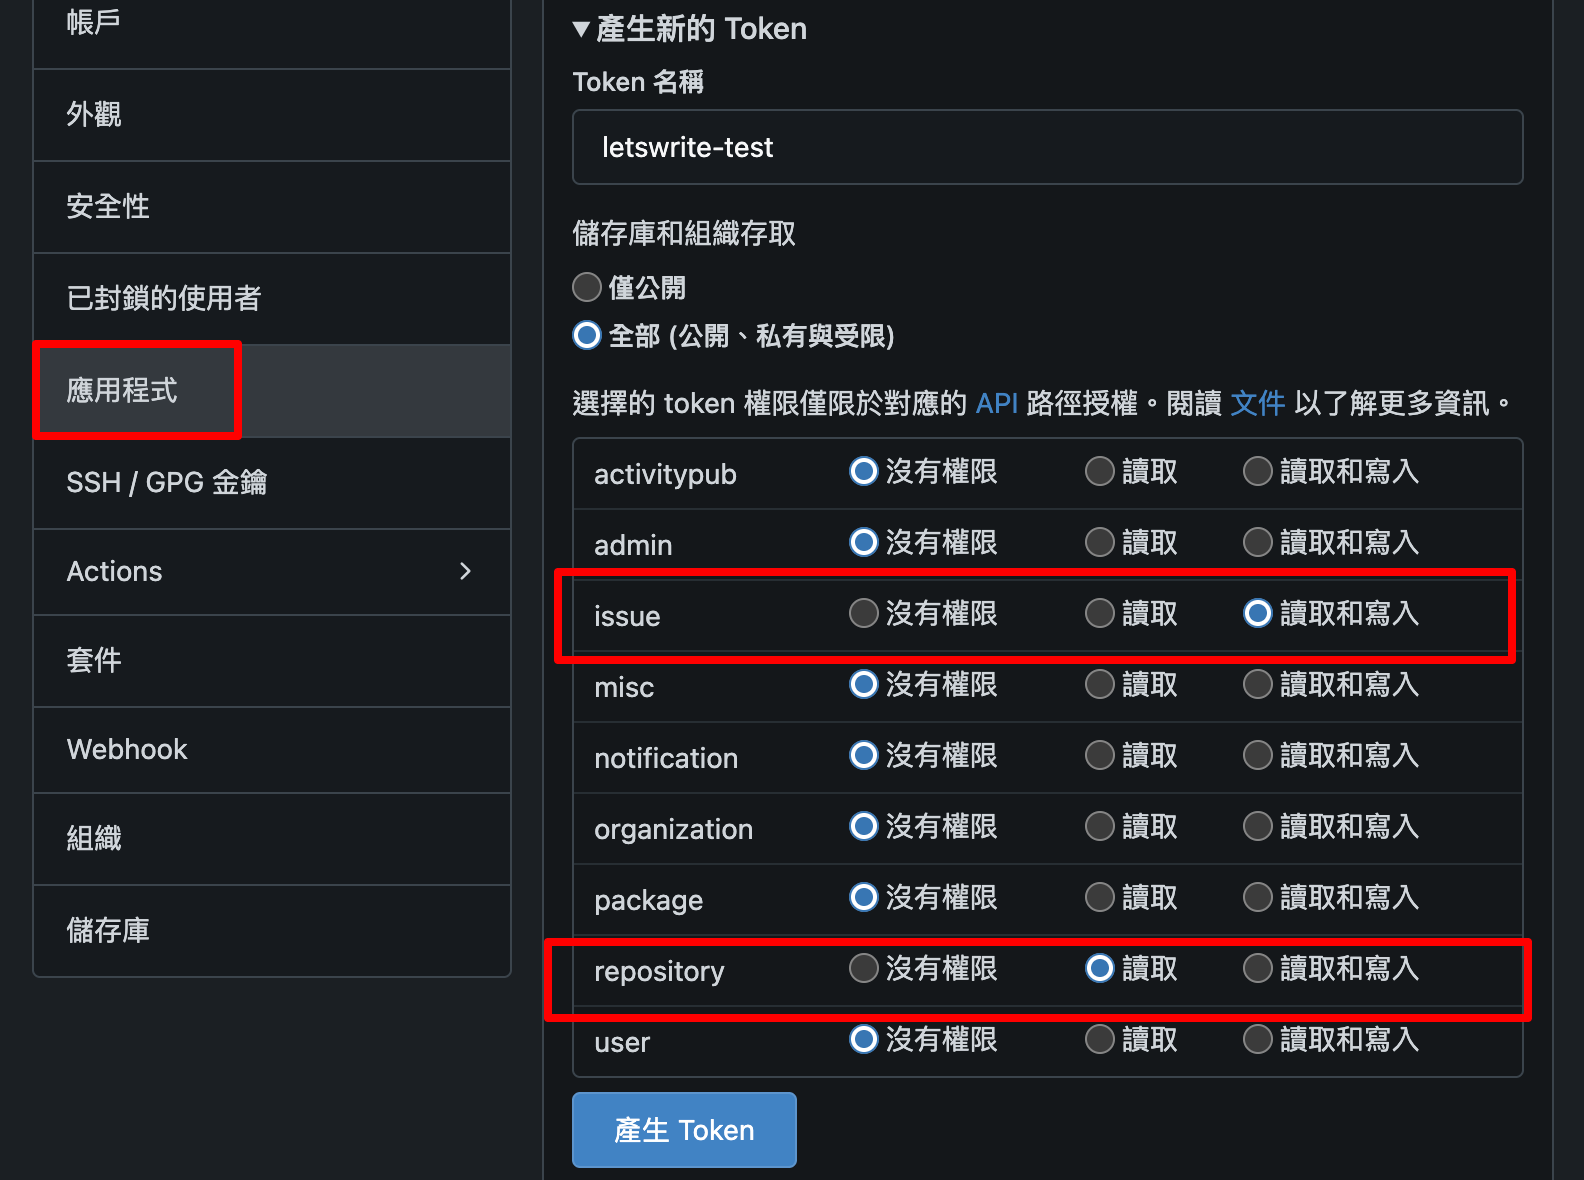Set issue permission to 沒有權限
Image resolution: width=1584 pixels, height=1180 pixels.
pos(863,613)
